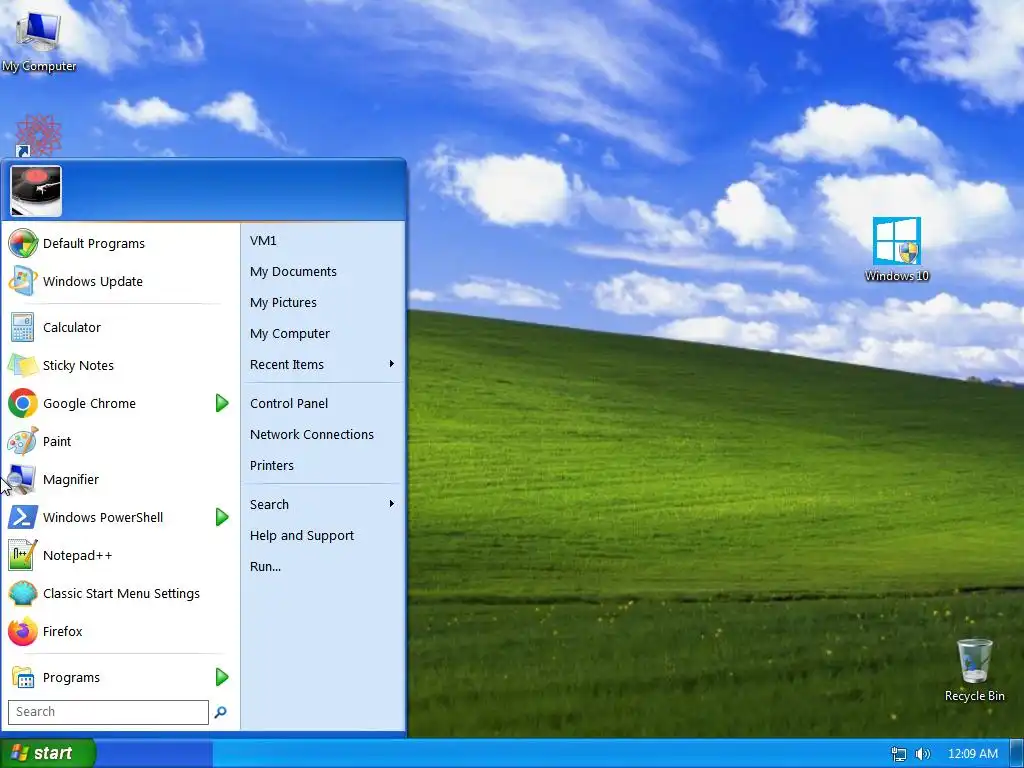
Task: Expand the Recent Items submenu arrow
Action: click(x=391, y=364)
